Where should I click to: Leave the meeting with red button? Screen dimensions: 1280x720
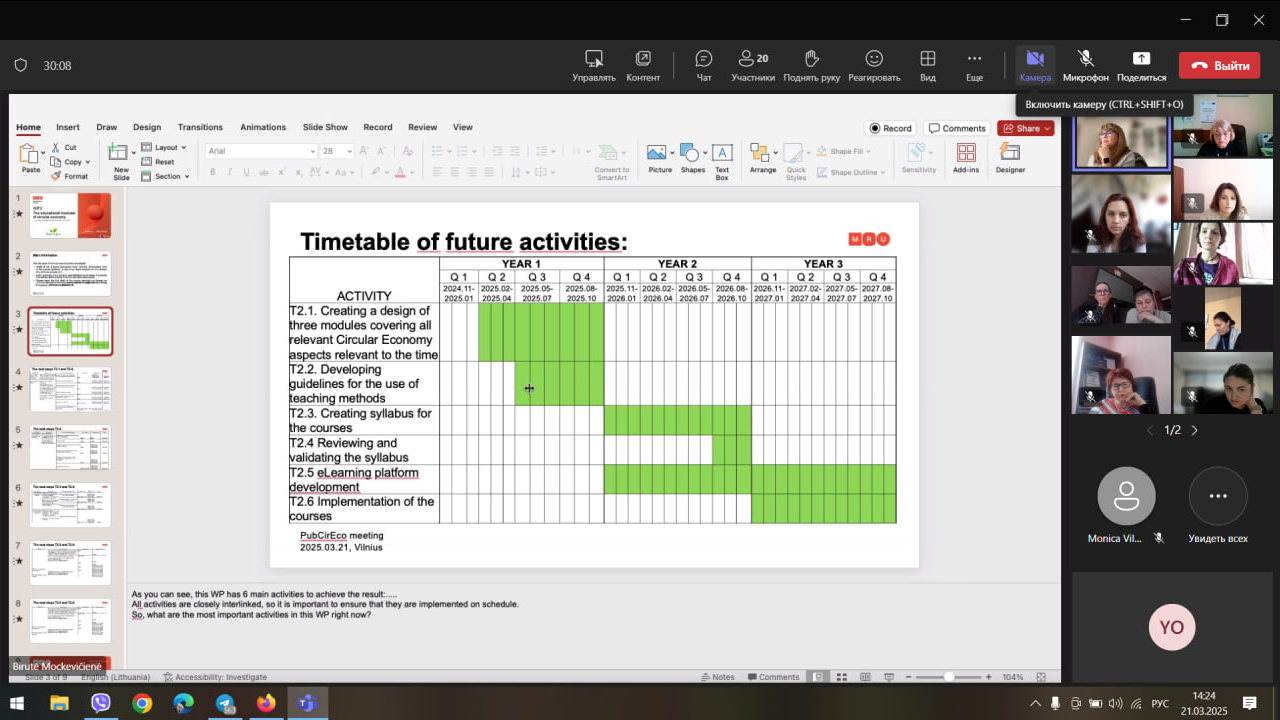click(1219, 66)
